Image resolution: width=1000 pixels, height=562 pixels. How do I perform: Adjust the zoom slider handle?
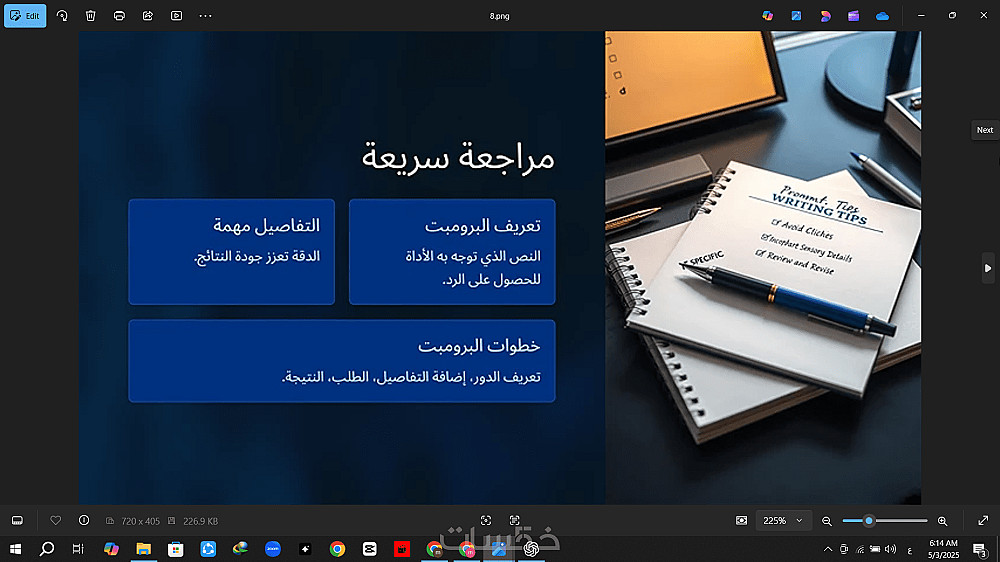coord(869,521)
